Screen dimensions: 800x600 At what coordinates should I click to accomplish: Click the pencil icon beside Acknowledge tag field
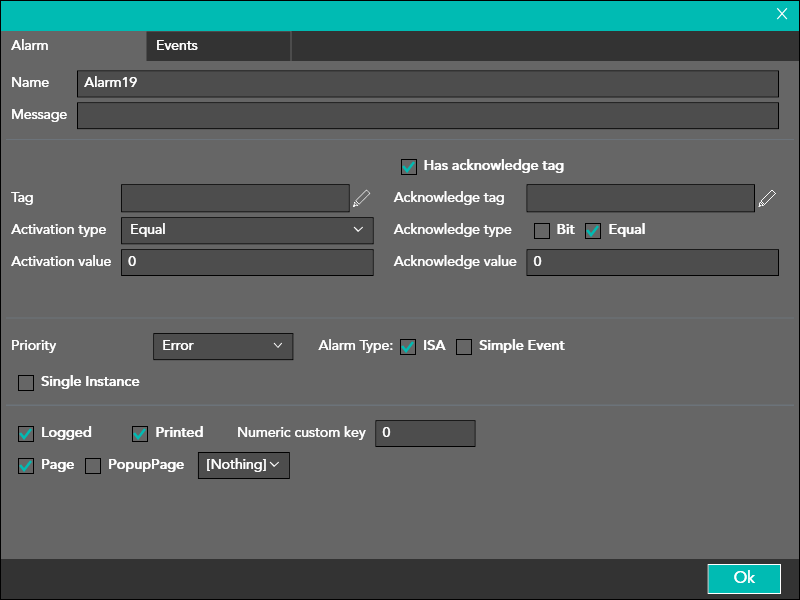tap(767, 198)
